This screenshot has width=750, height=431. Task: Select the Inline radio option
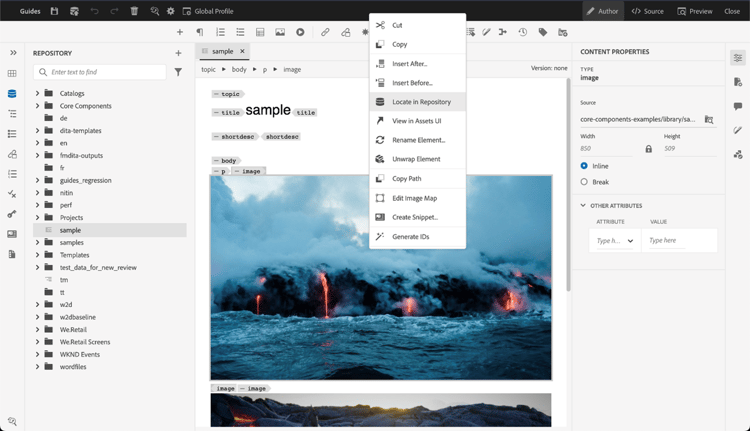584,166
